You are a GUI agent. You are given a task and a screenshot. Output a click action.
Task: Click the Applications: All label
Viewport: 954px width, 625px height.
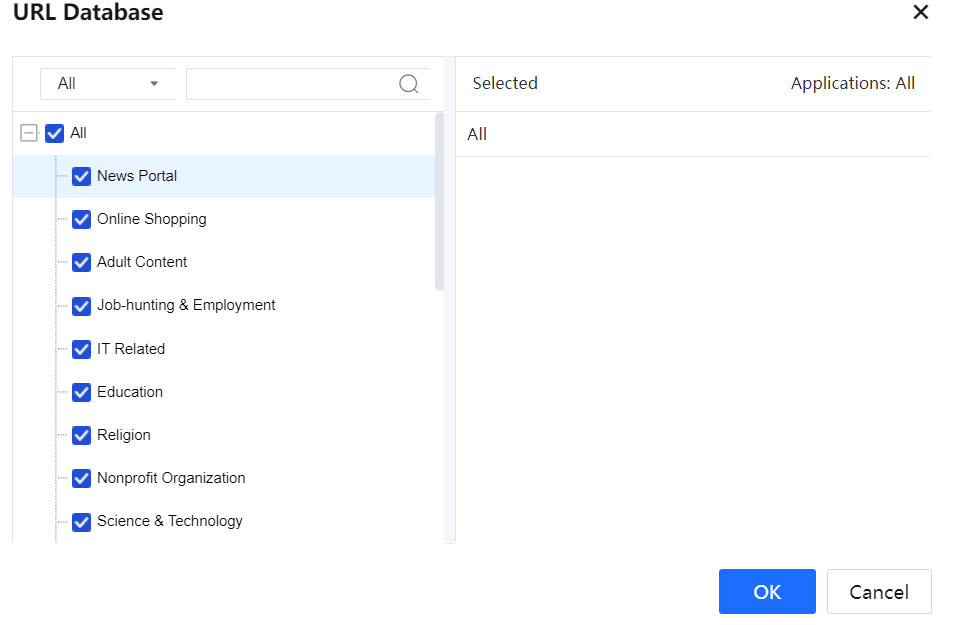pos(852,84)
